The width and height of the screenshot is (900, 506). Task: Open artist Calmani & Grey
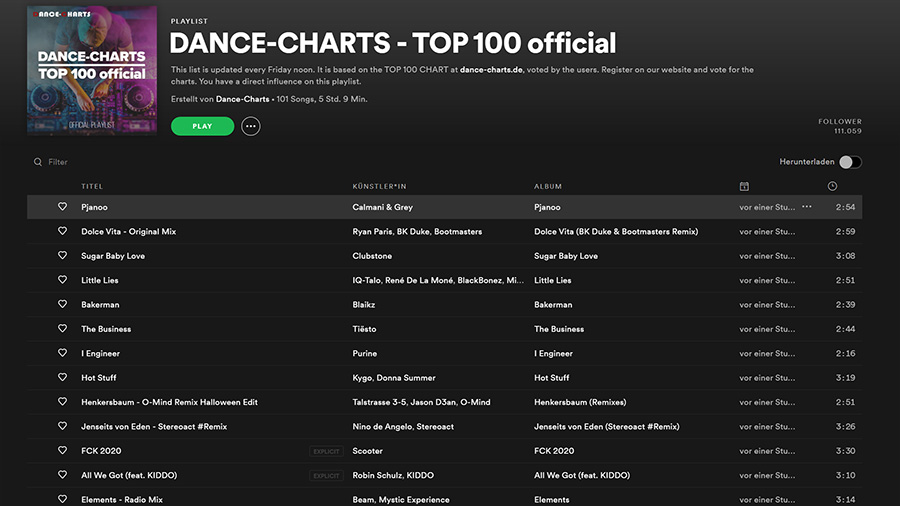pos(382,207)
